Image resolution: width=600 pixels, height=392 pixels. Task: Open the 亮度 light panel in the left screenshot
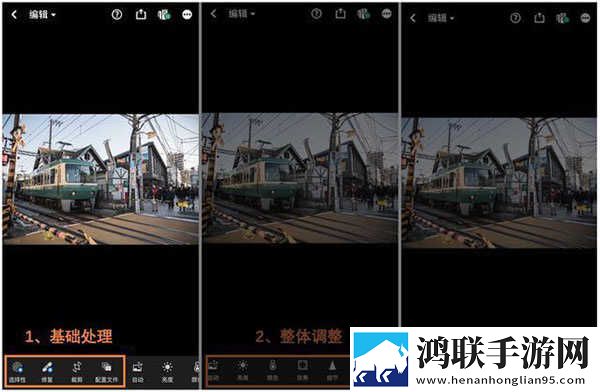[167, 372]
